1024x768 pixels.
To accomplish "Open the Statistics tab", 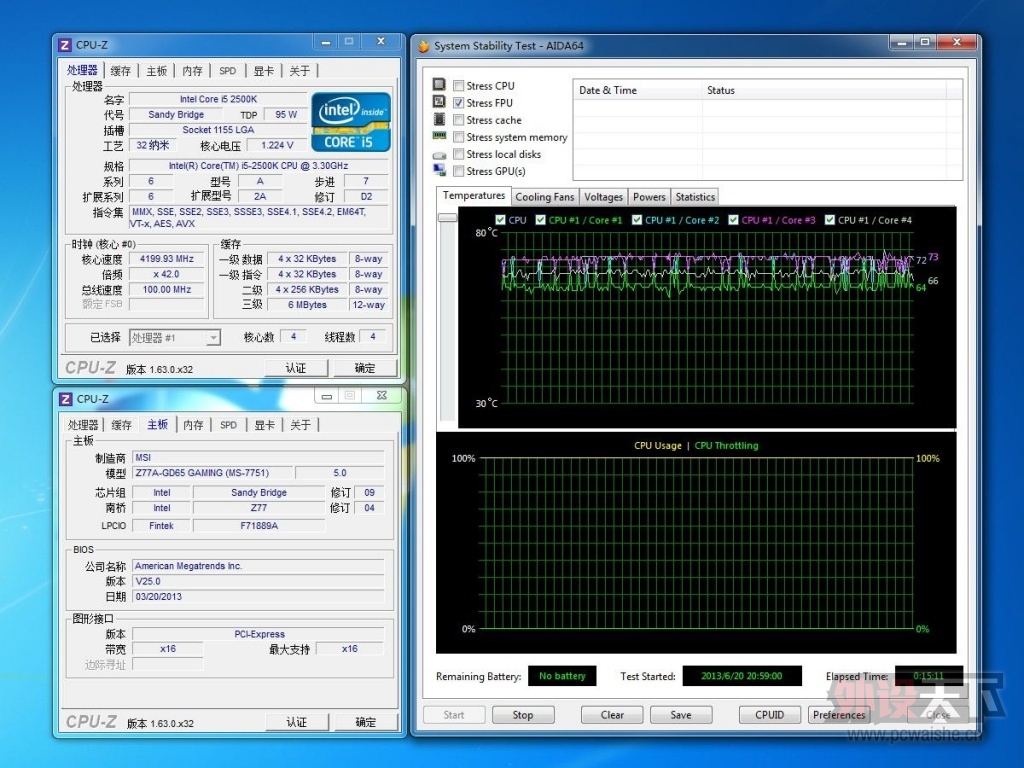I will [x=695, y=197].
